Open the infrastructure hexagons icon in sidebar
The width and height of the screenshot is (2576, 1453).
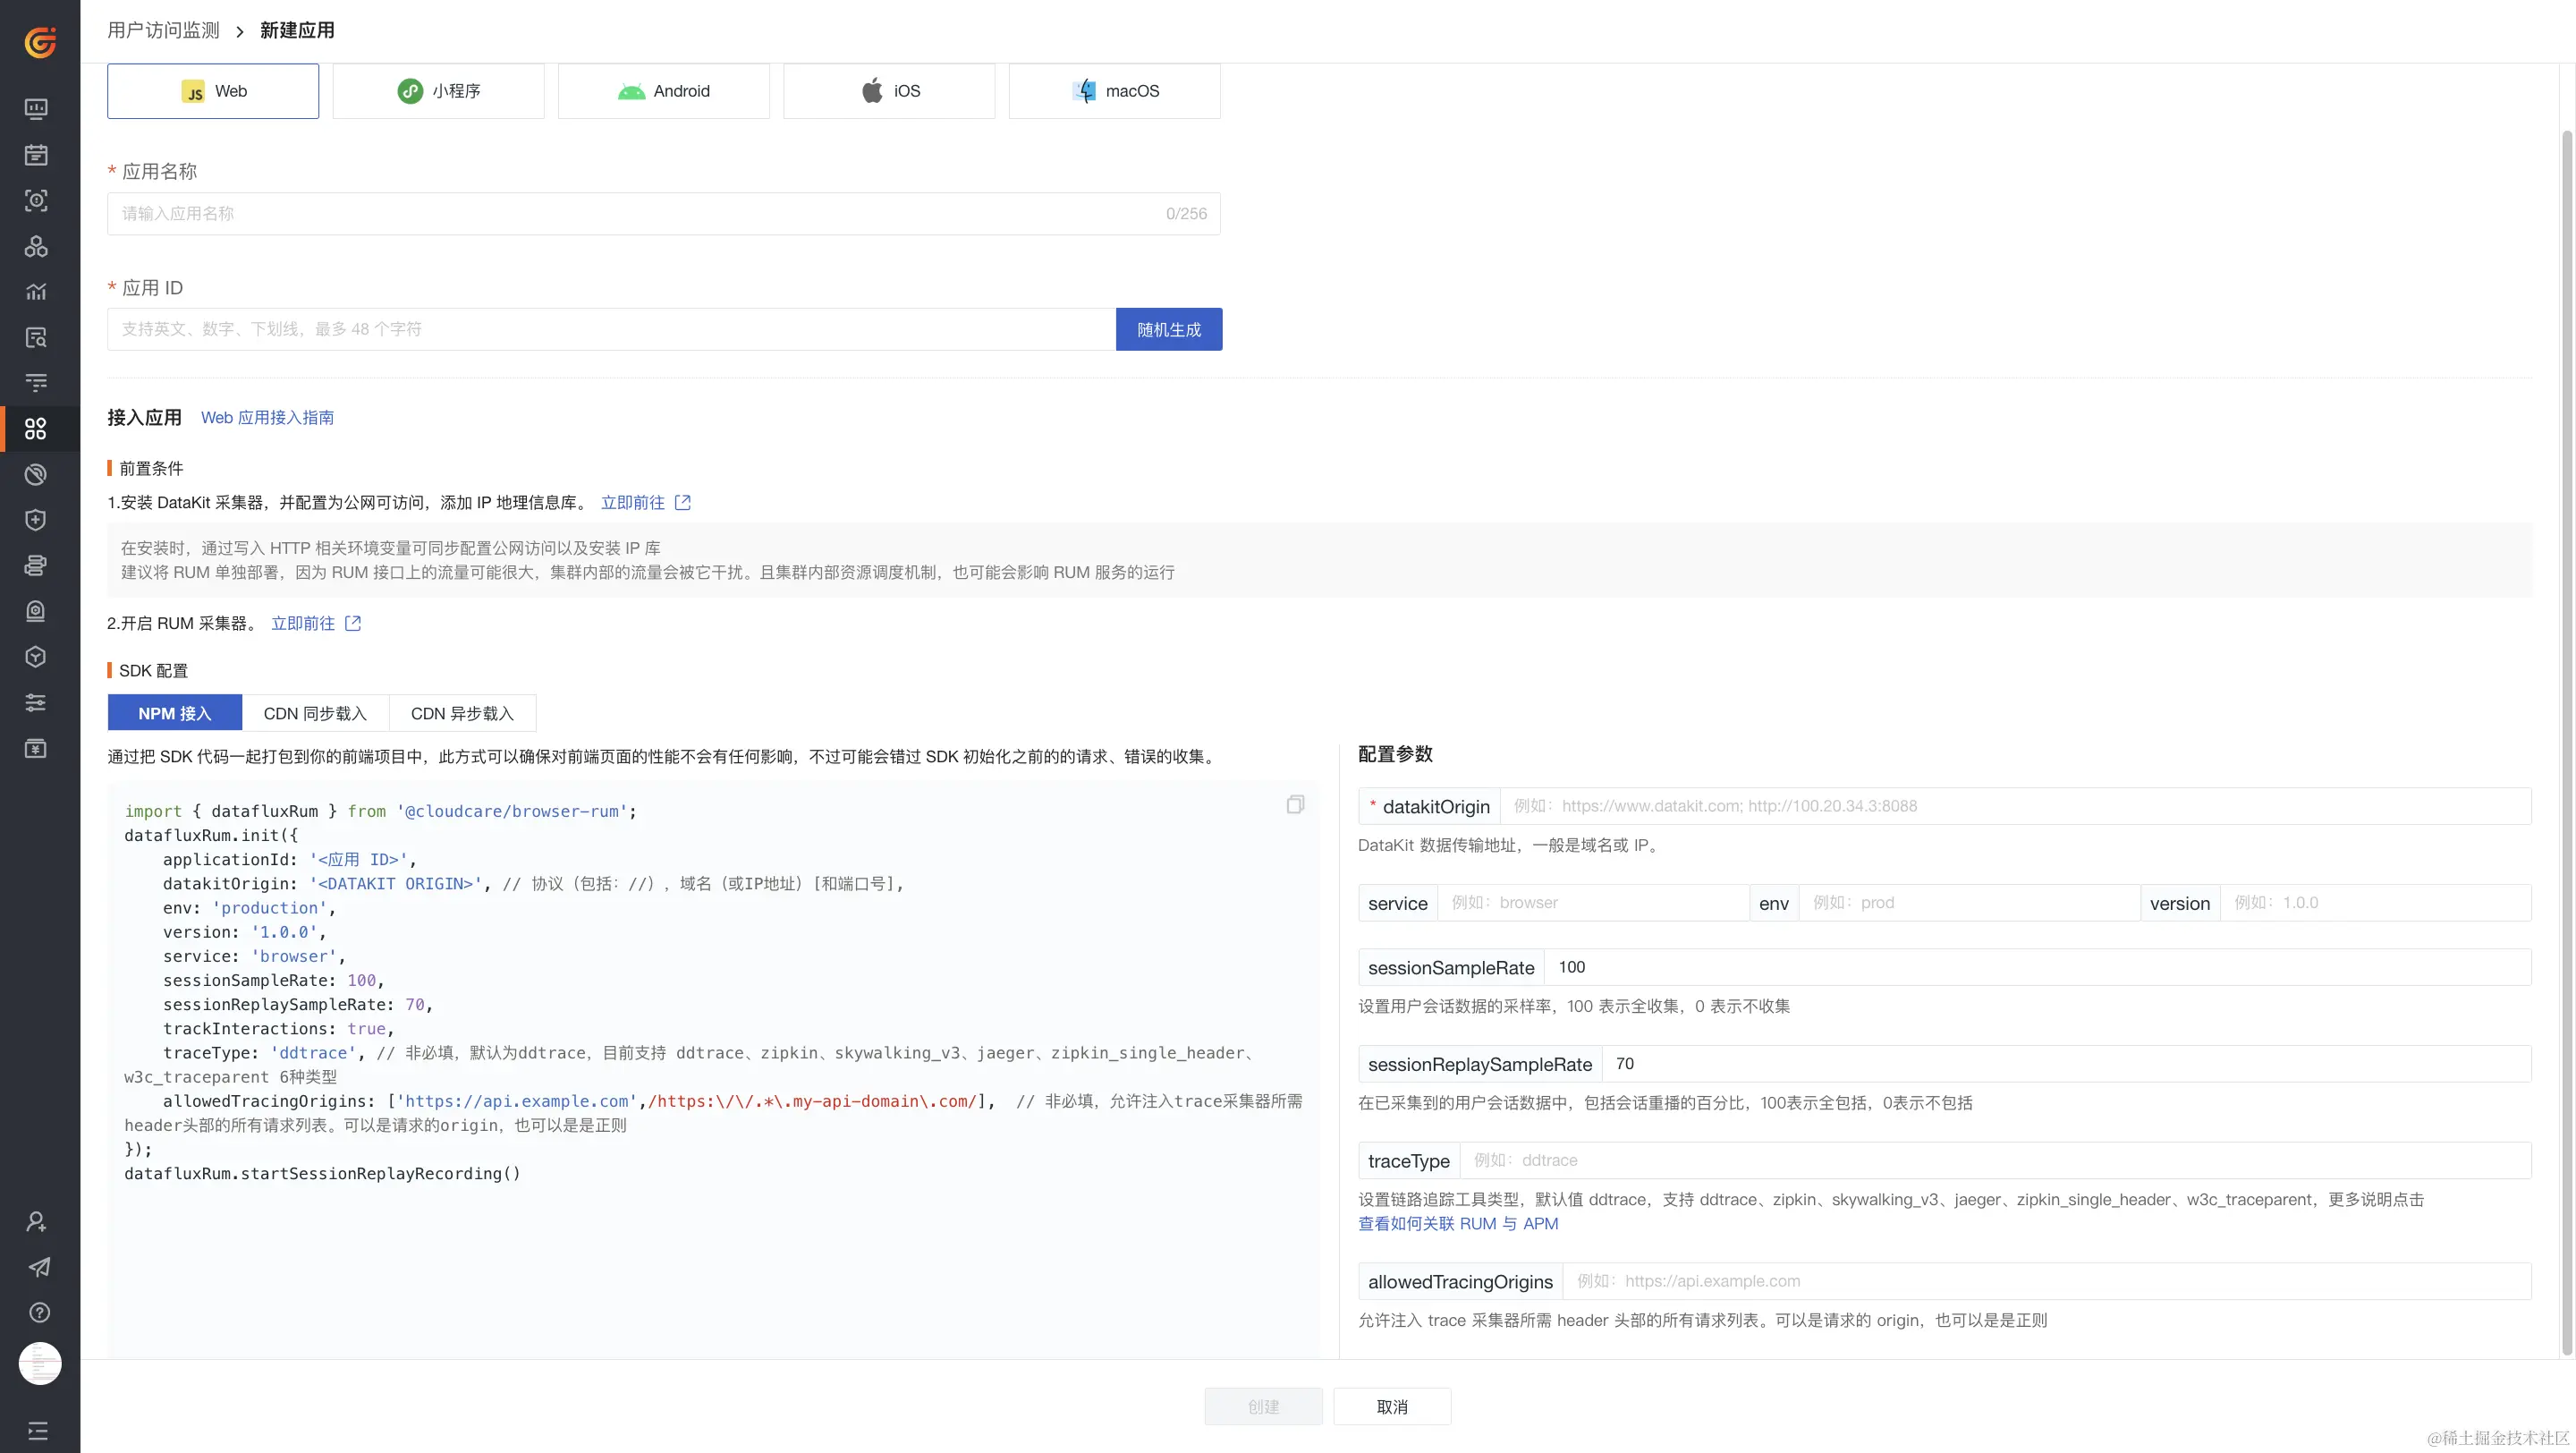tap(36, 246)
